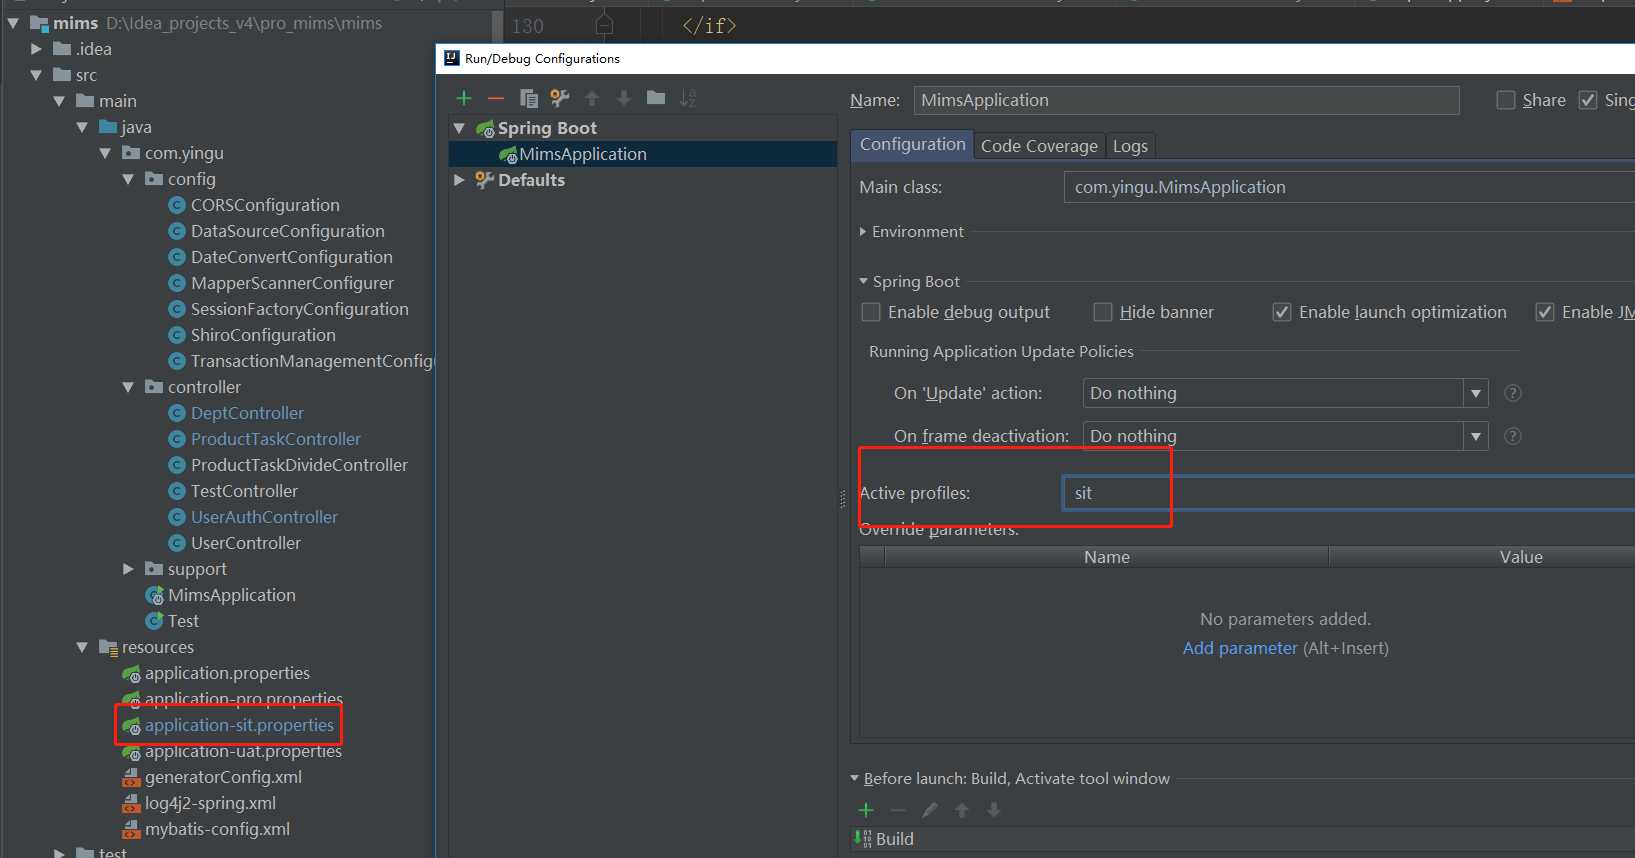Select ProductTaskDivideController class

(x=288, y=465)
